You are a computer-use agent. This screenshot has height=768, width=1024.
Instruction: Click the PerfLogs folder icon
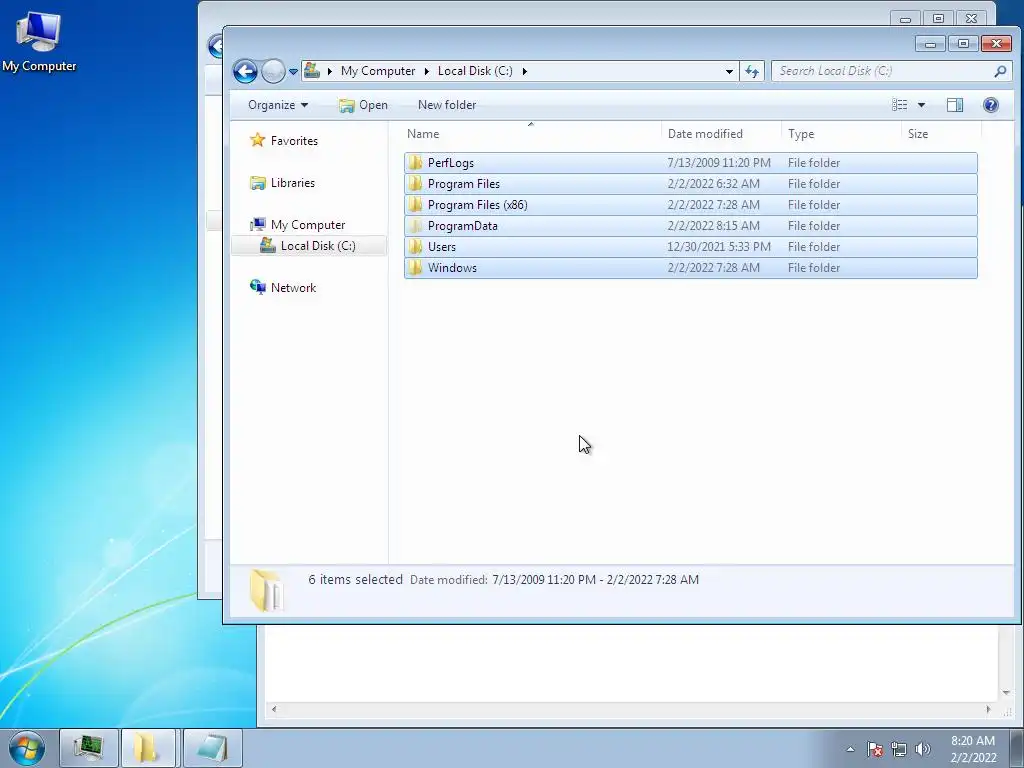point(415,163)
